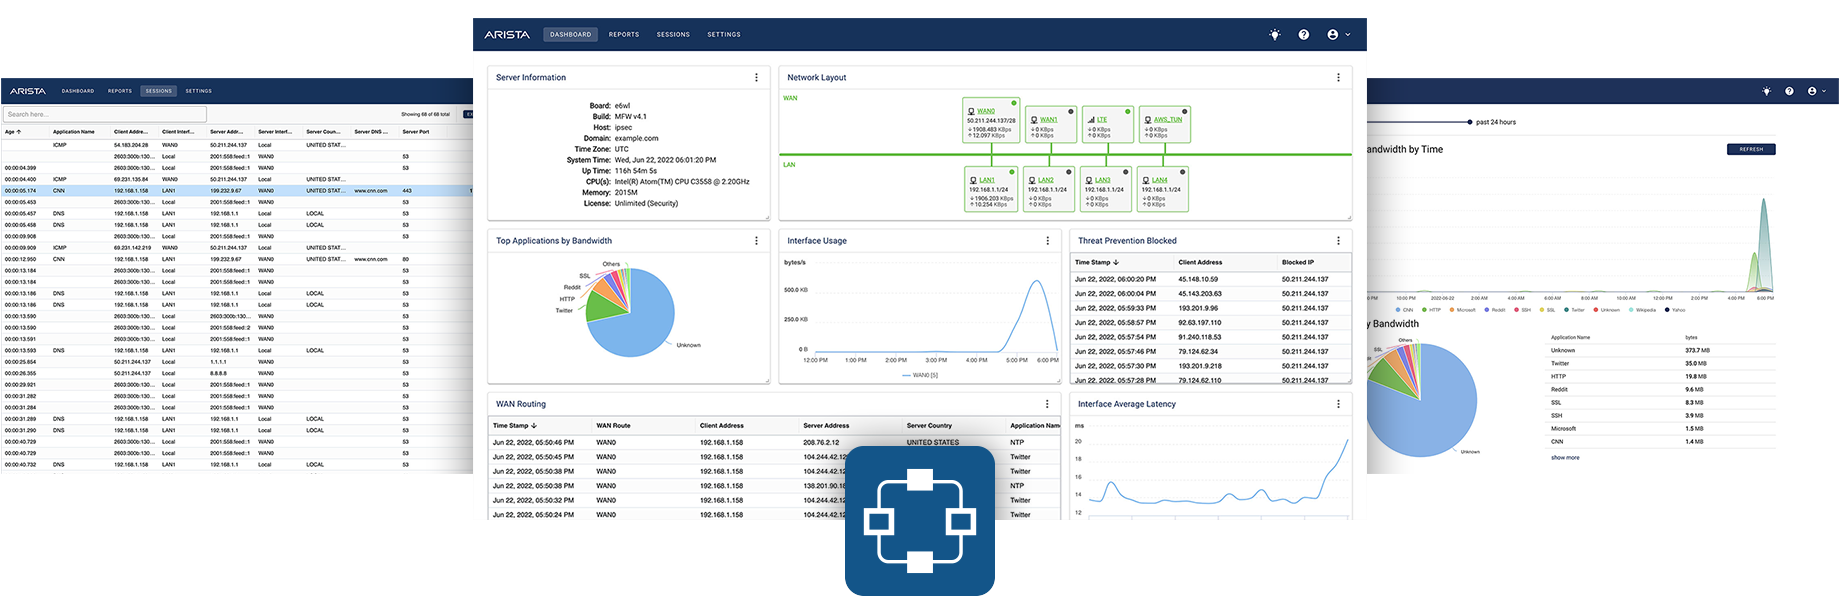Screen dimensions: 1840x615
Task: Select highlighted CNN session row 00:00:05.174
Action: pos(237,190)
